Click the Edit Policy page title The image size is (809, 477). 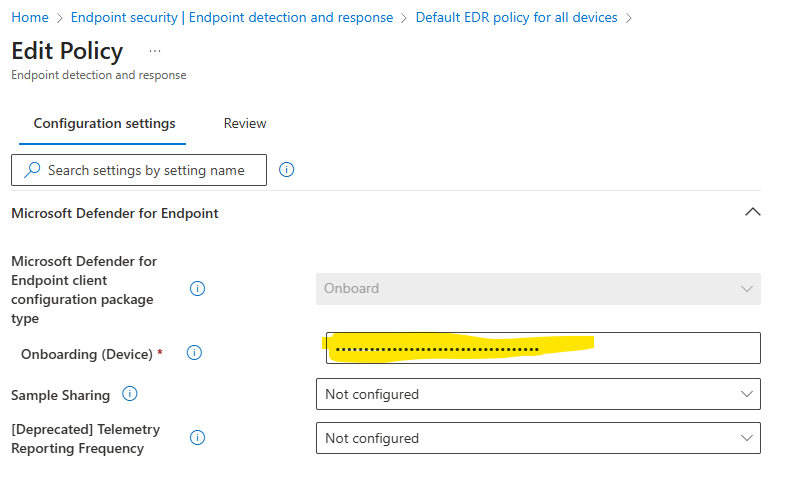coord(67,51)
